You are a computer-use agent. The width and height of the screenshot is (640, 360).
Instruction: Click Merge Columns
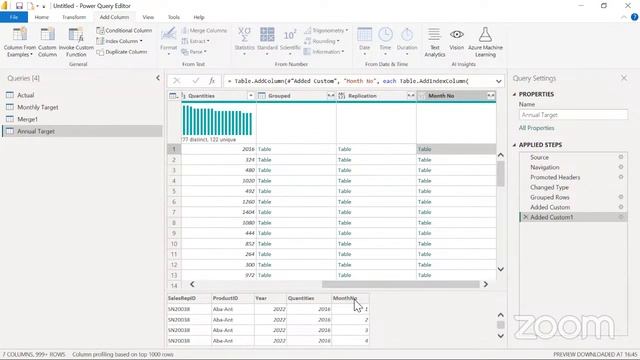click(204, 31)
